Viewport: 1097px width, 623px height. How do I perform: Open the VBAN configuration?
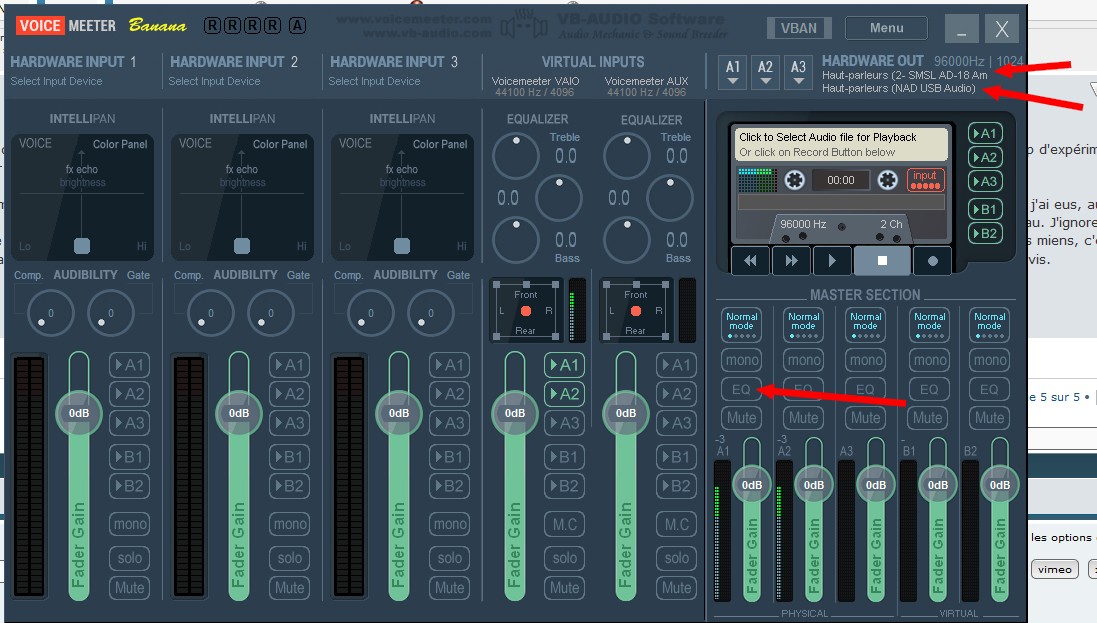[799, 28]
